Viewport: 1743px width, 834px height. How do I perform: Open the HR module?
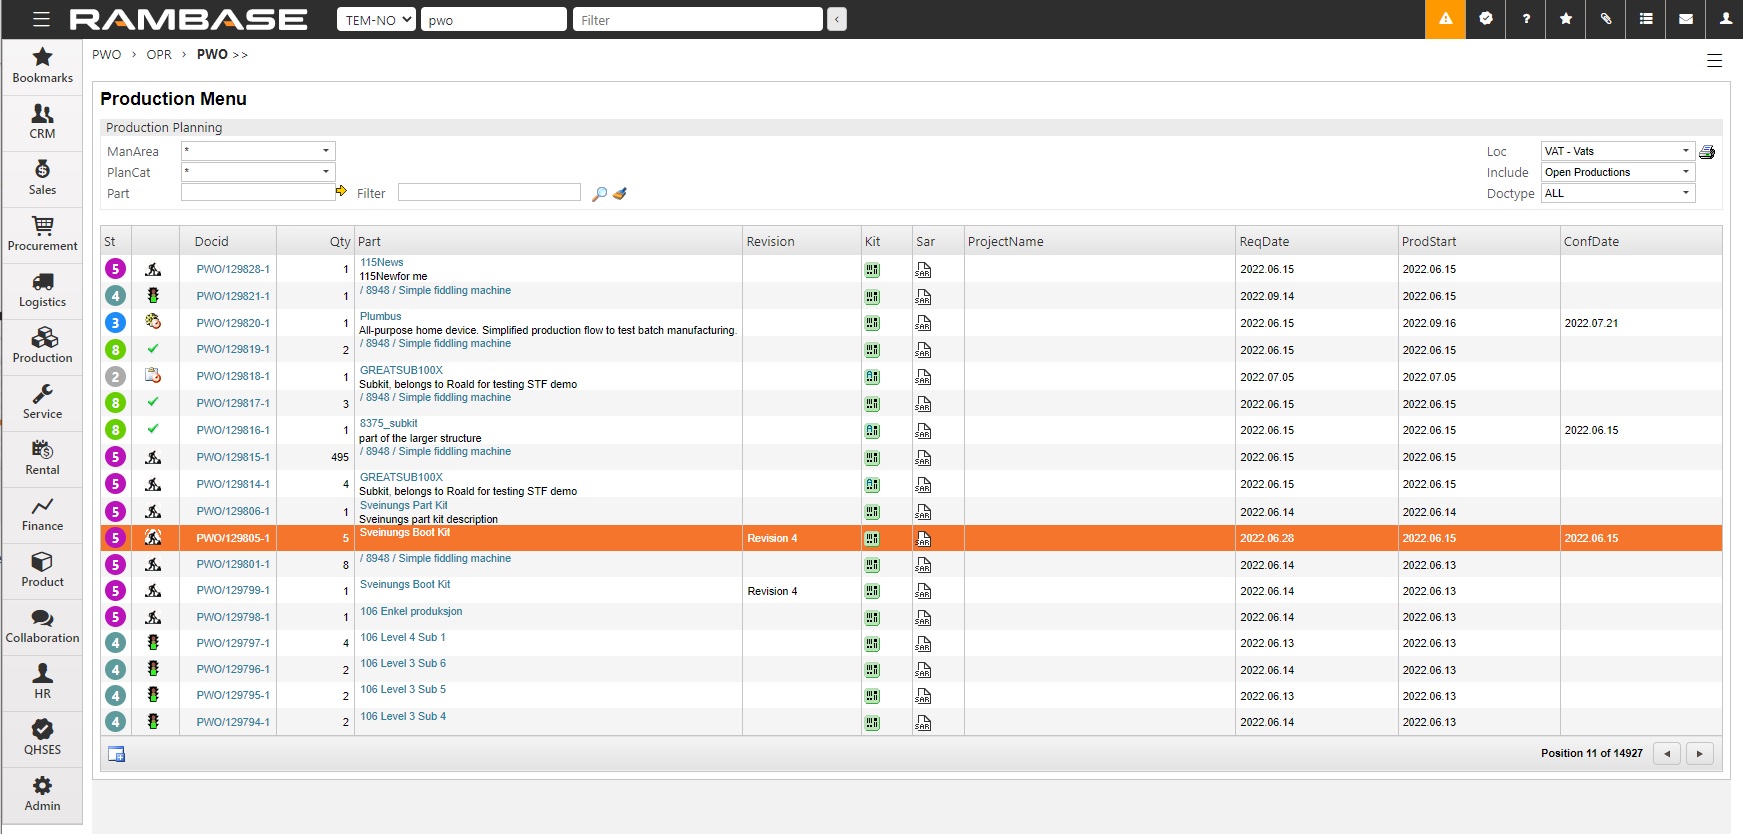click(42, 683)
